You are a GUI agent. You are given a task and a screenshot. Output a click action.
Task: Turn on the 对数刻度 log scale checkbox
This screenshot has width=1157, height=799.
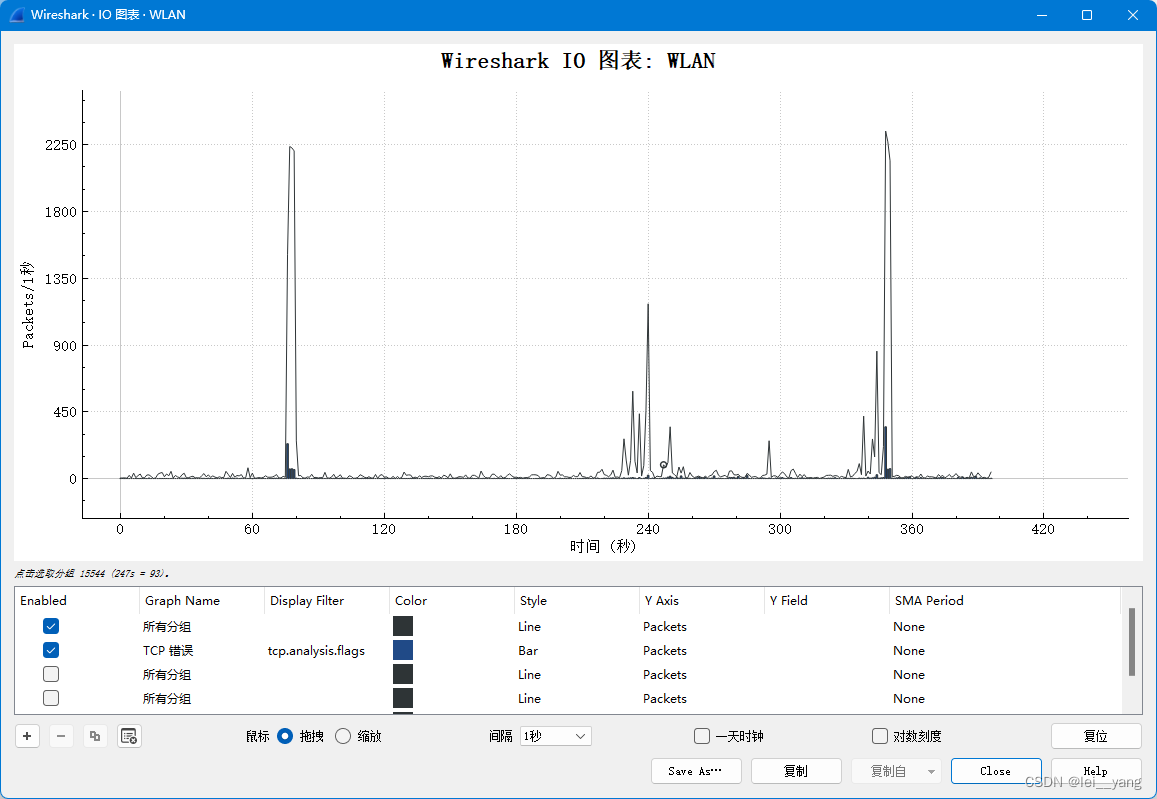[x=880, y=736]
